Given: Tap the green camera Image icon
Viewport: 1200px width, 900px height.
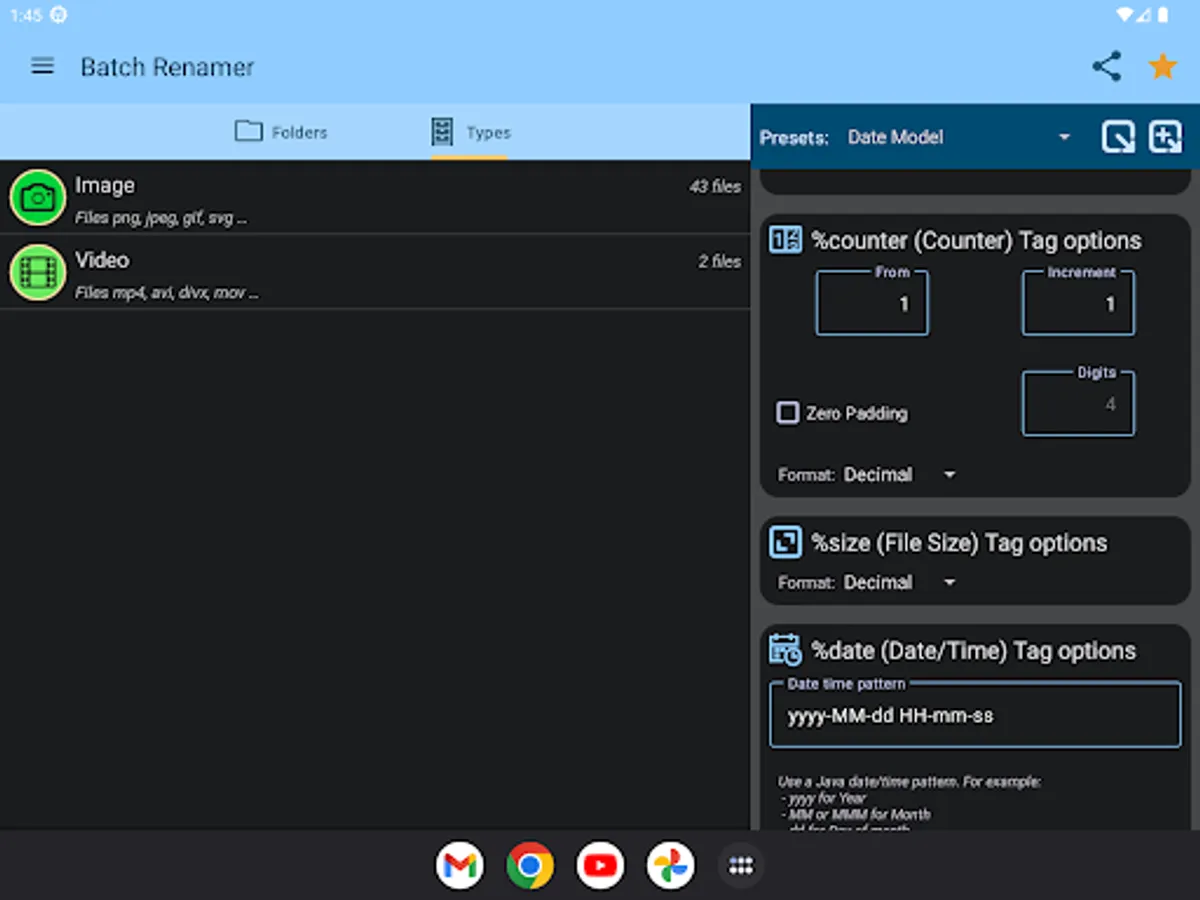Looking at the screenshot, I should pos(38,198).
